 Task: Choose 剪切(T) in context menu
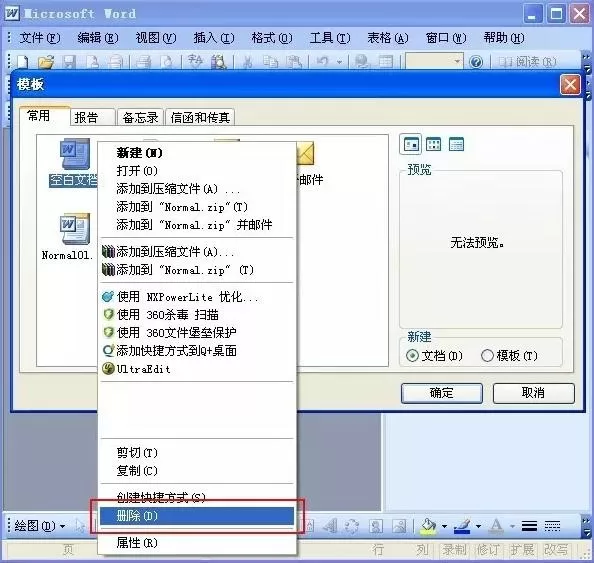click(197, 453)
